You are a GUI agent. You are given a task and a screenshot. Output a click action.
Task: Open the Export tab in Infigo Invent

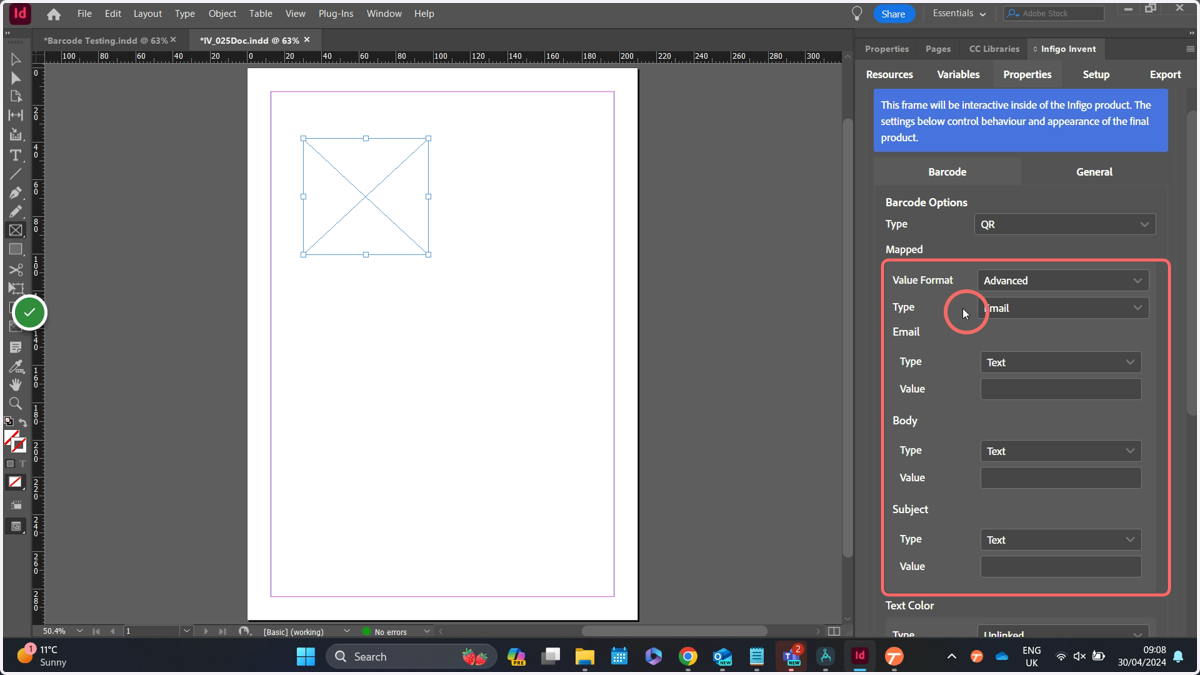click(x=1165, y=75)
